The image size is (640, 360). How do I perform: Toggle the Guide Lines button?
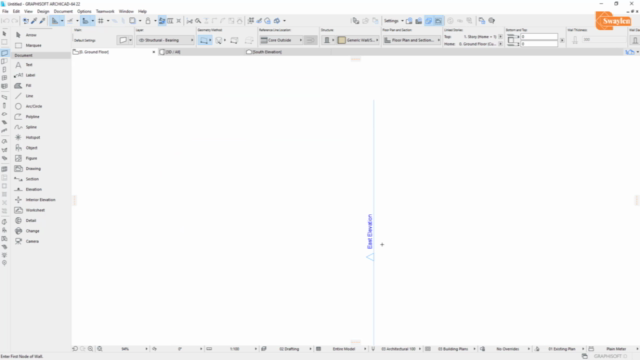click(x=55, y=21)
